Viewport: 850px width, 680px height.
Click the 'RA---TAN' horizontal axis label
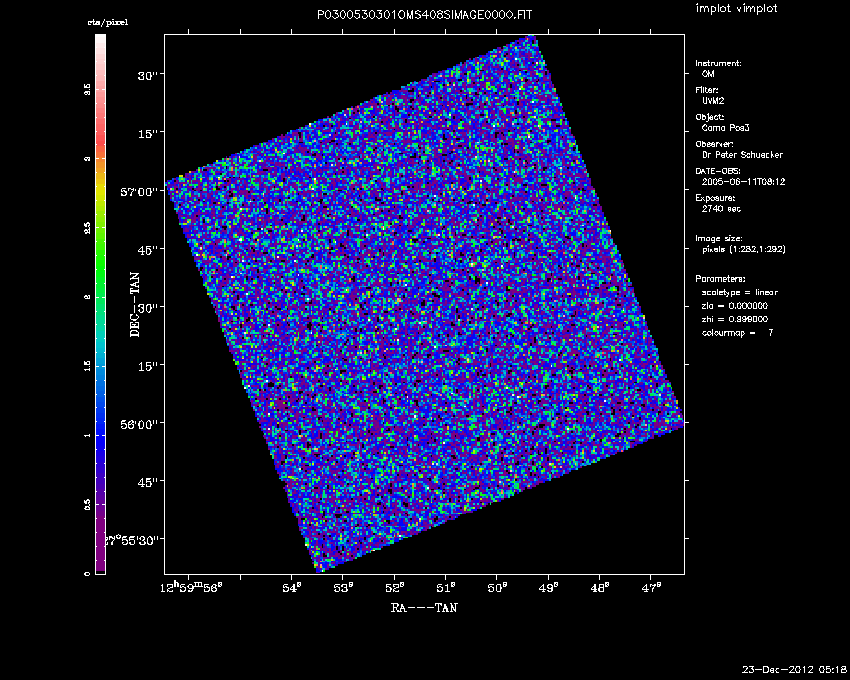tap(424, 607)
